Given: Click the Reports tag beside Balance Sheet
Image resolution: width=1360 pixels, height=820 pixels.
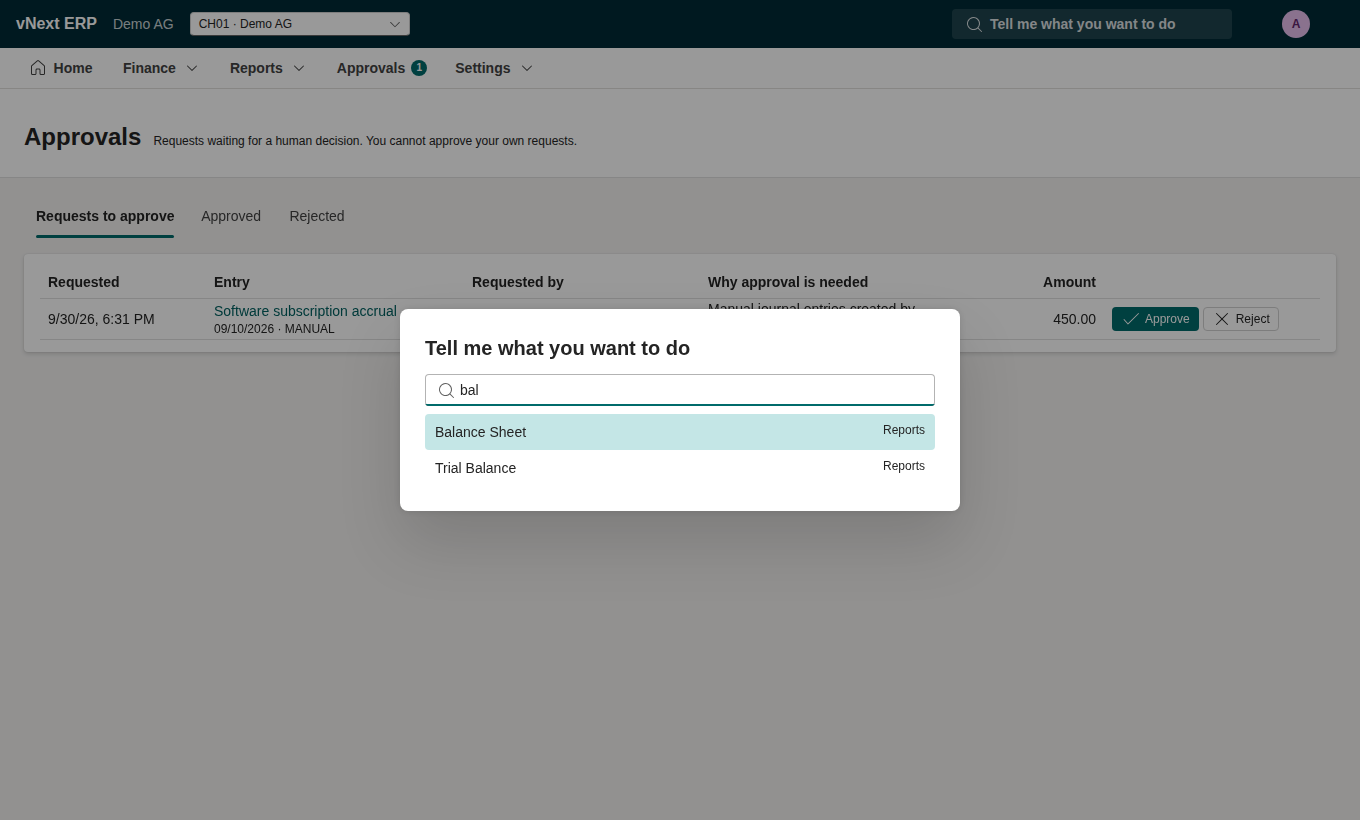Looking at the screenshot, I should click(x=904, y=430).
